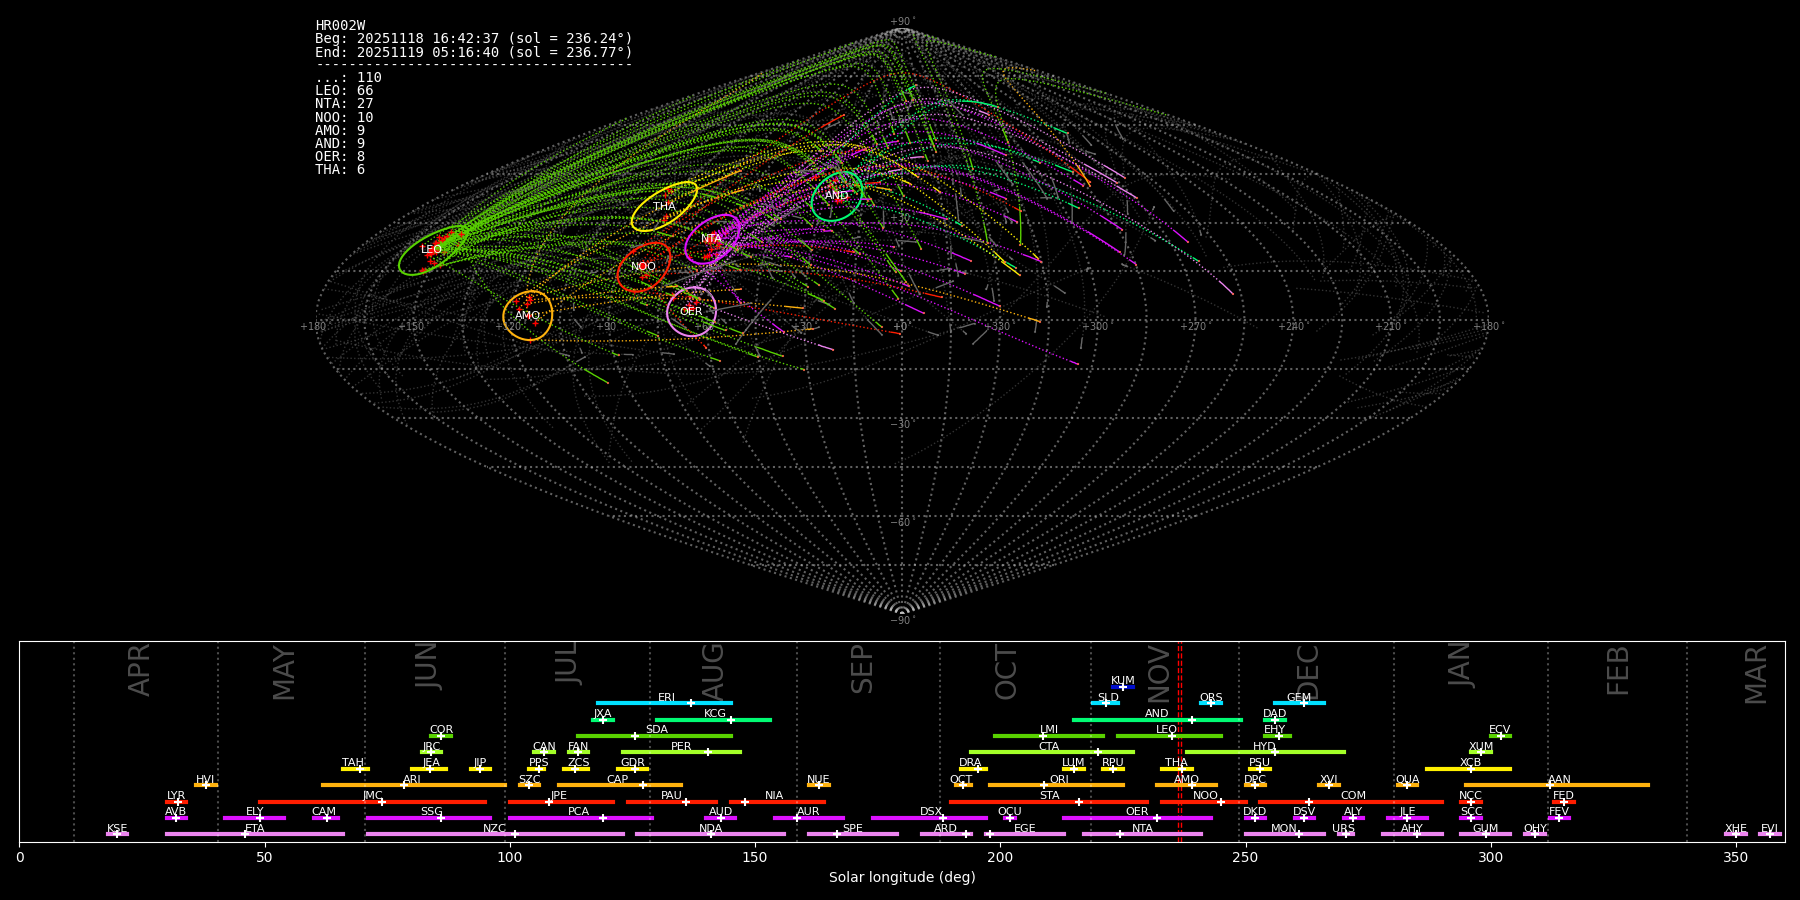Select the purple DSX shower bar
The image size is (1800, 900).
[929, 818]
